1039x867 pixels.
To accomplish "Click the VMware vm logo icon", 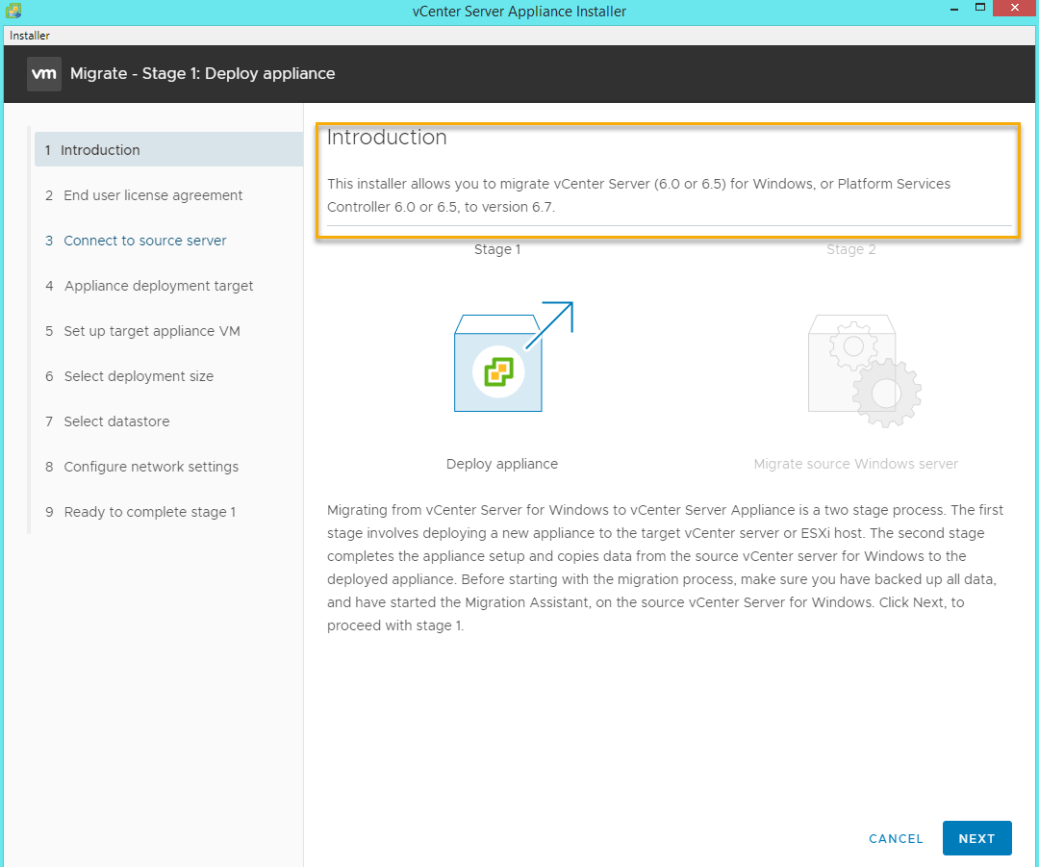I will (44, 74).
